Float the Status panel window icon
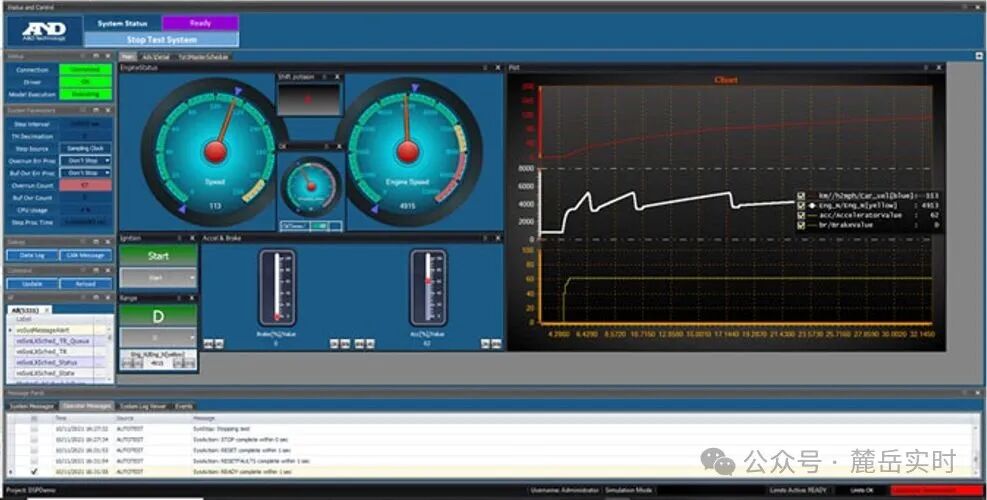Screen dimensions: 987x500 pyautogui.click(x=96, y=56)
